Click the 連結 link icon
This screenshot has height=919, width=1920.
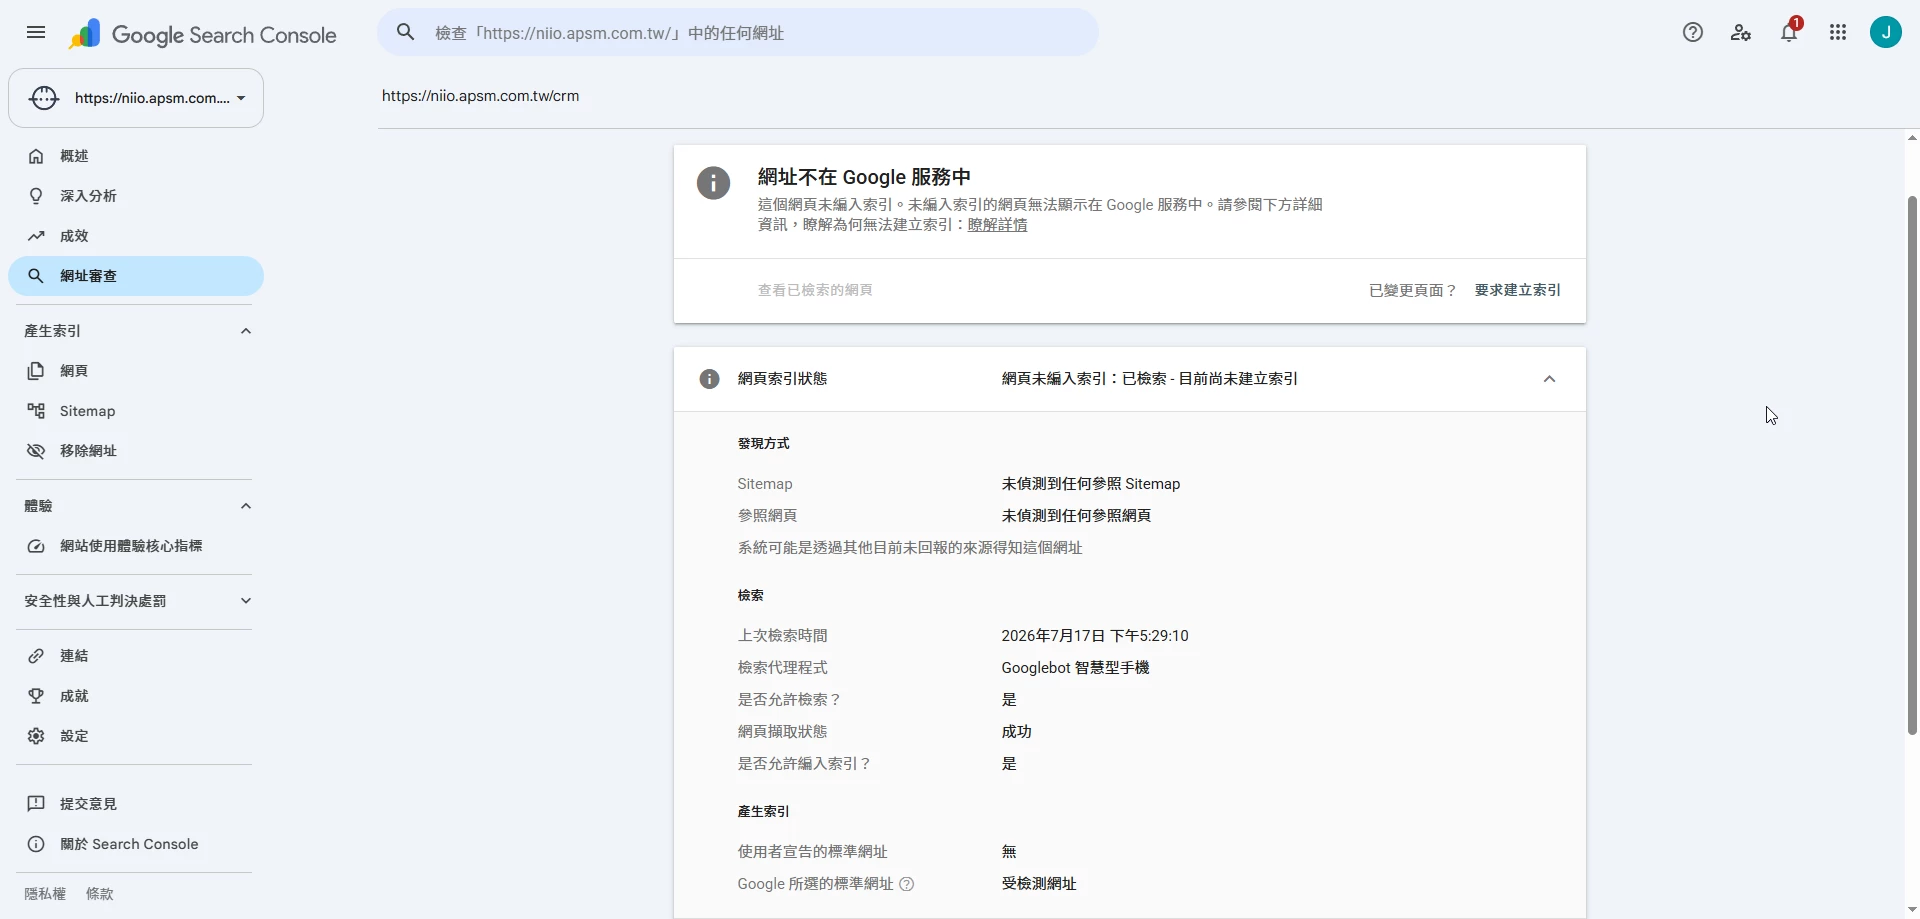36,656
